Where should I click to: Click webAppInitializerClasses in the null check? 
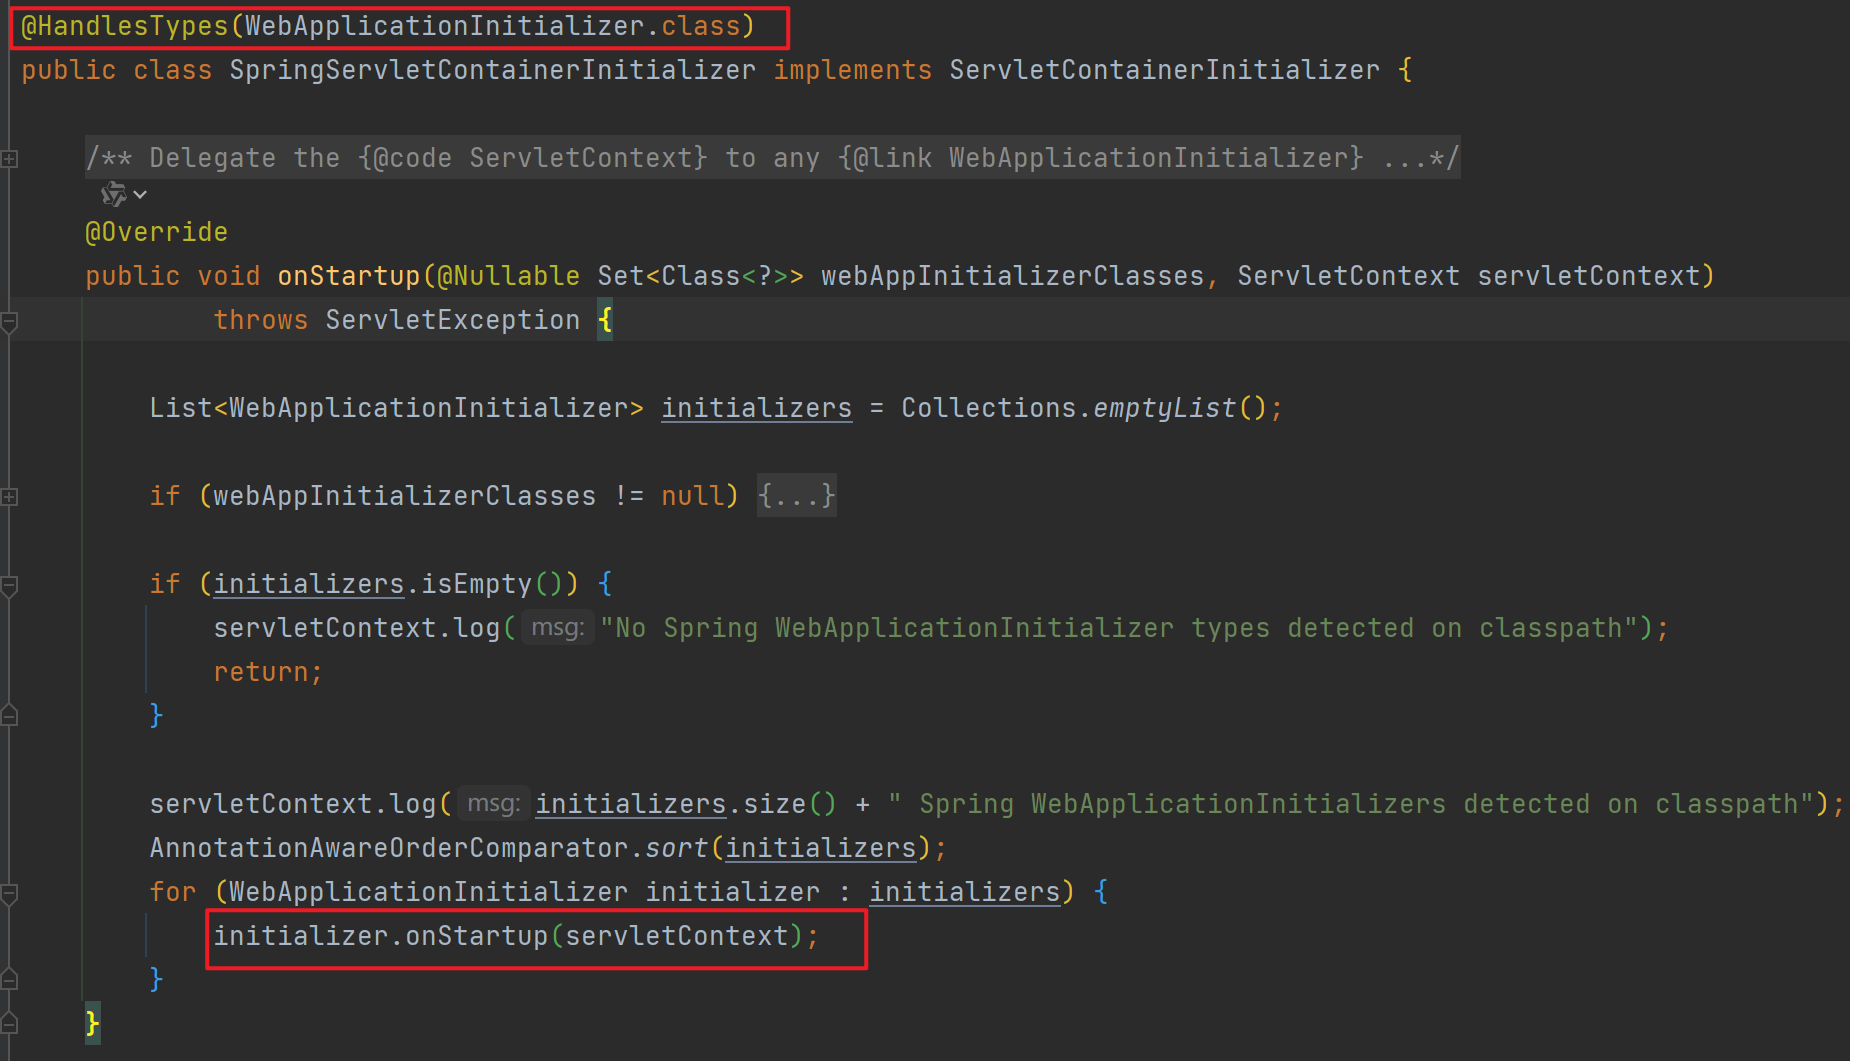(x=405, y=496)
